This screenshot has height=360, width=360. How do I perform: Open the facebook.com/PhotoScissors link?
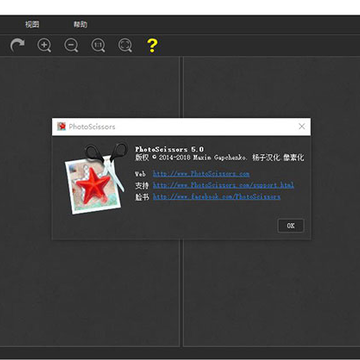pyautogui.click(x=217, y=197)
